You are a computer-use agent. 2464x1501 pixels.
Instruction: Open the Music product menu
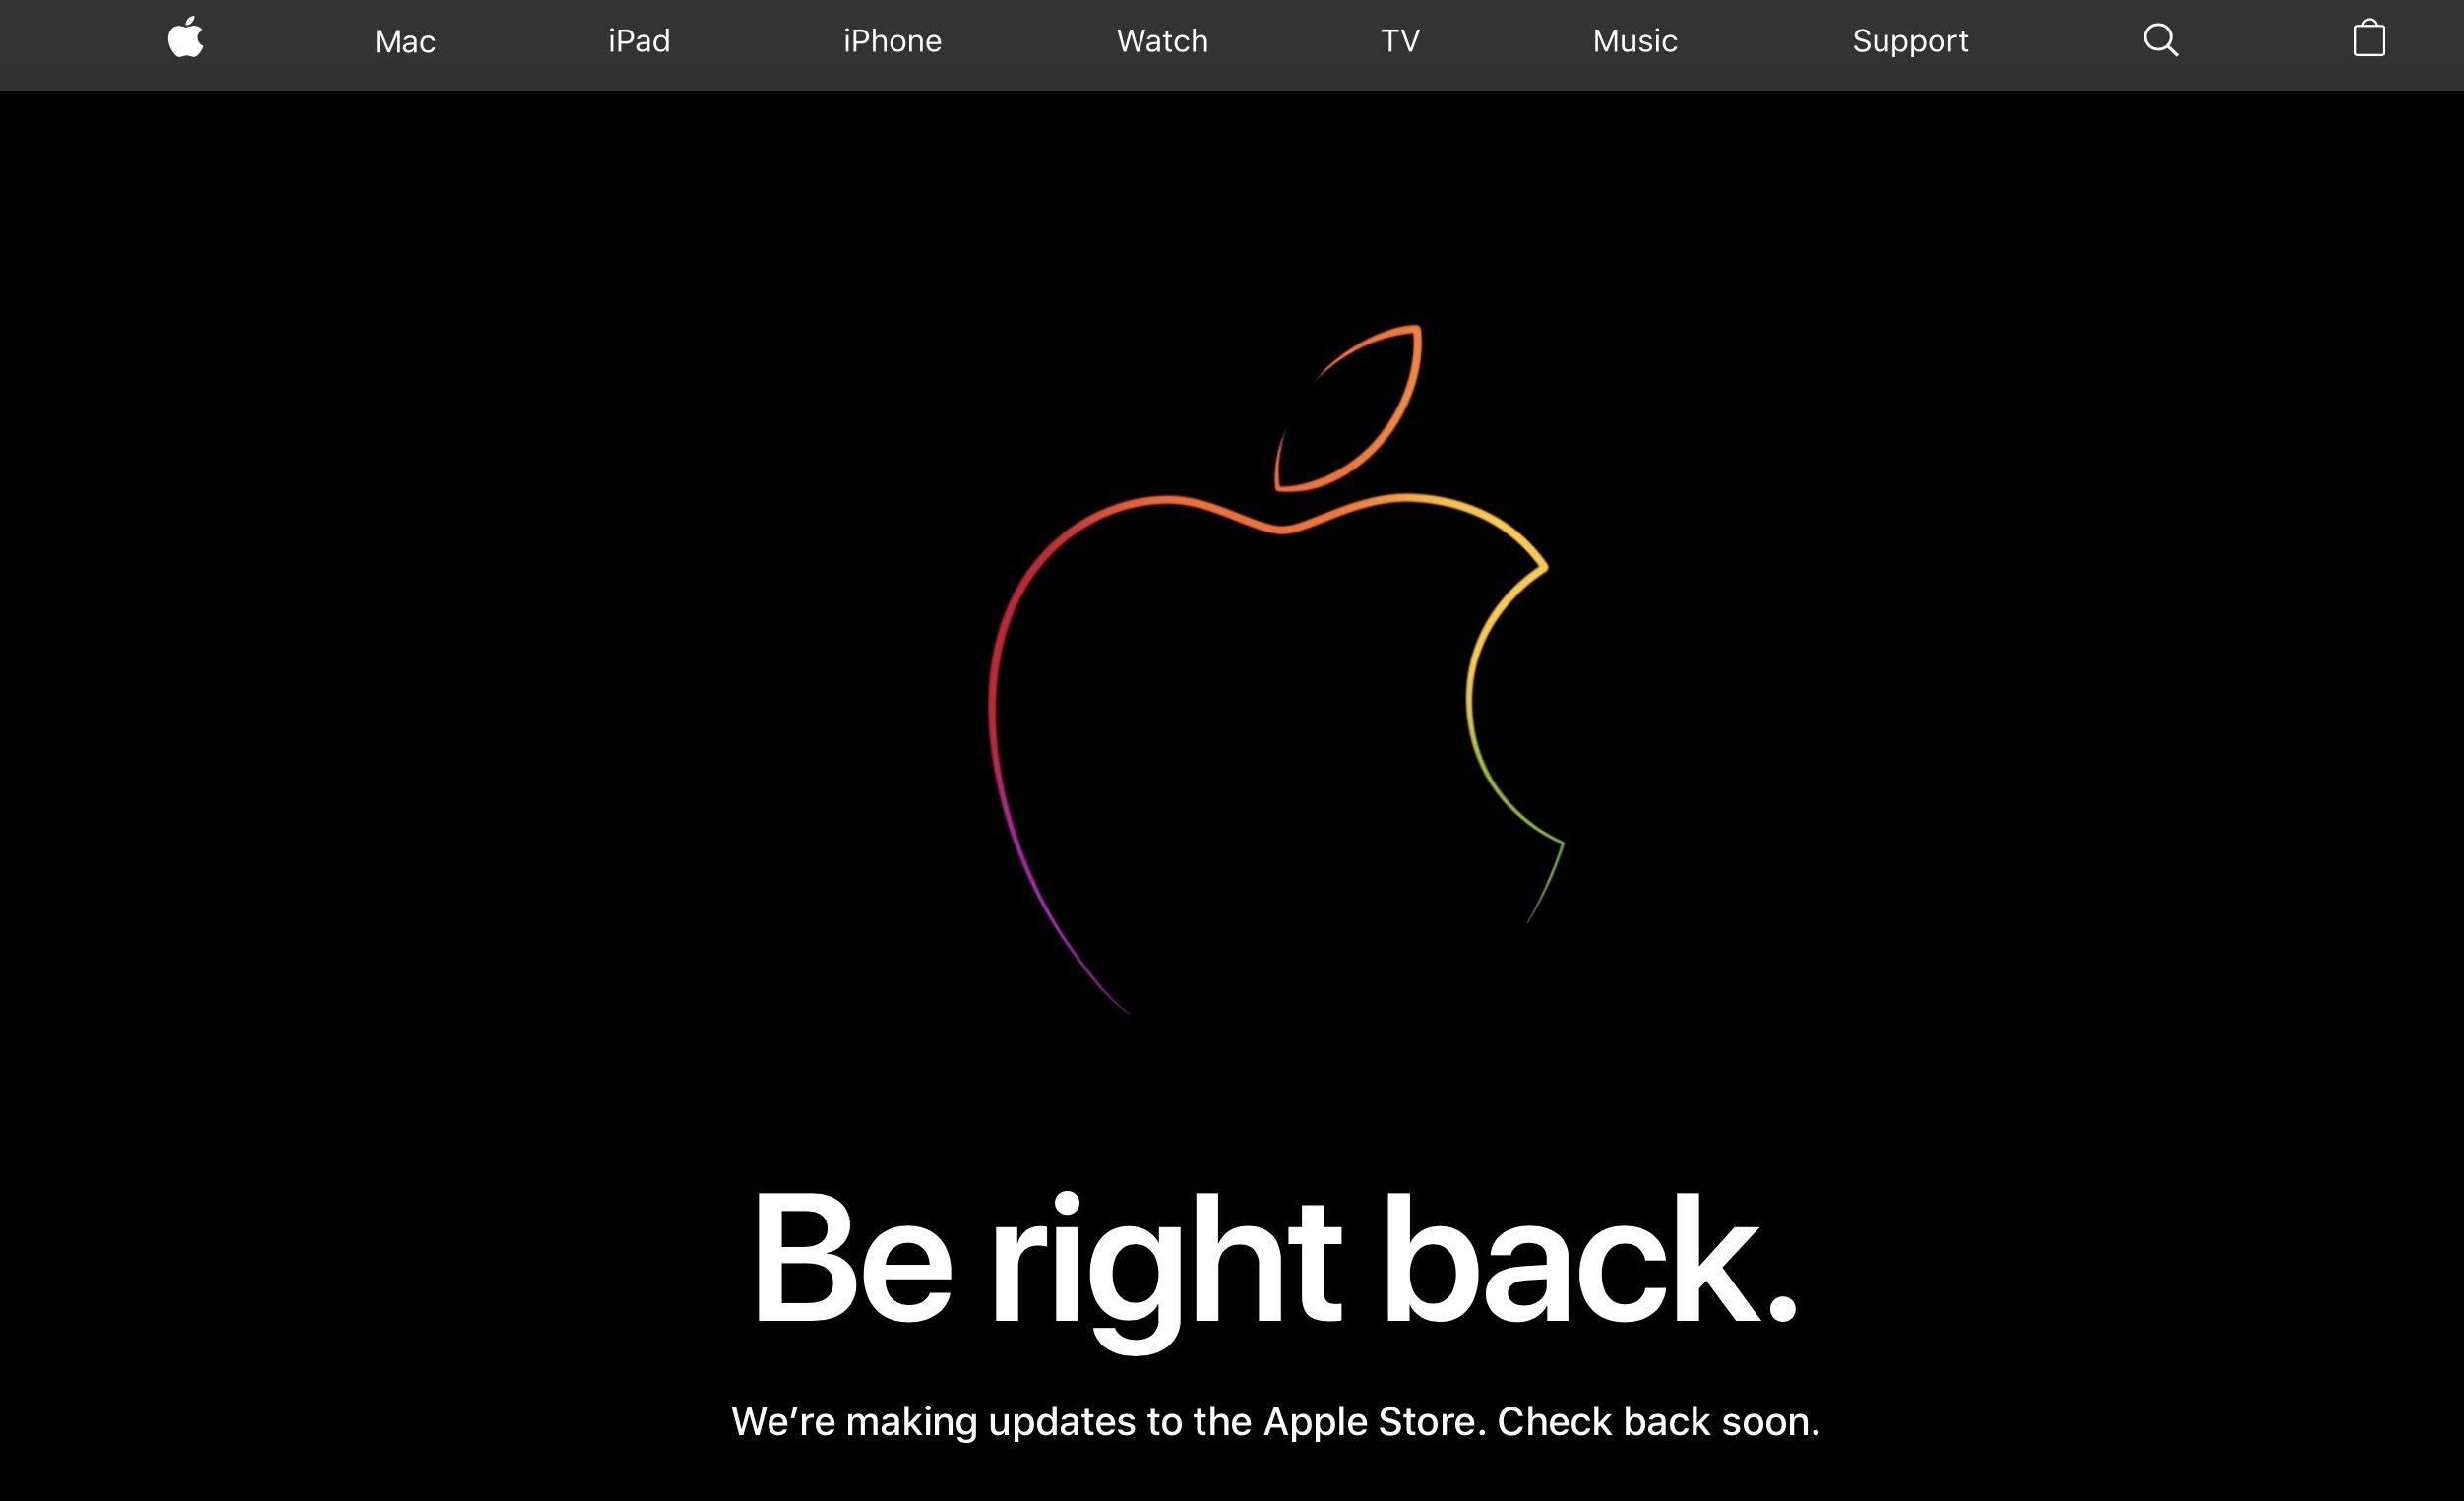pyautogui.click(x=1633, y=38)
